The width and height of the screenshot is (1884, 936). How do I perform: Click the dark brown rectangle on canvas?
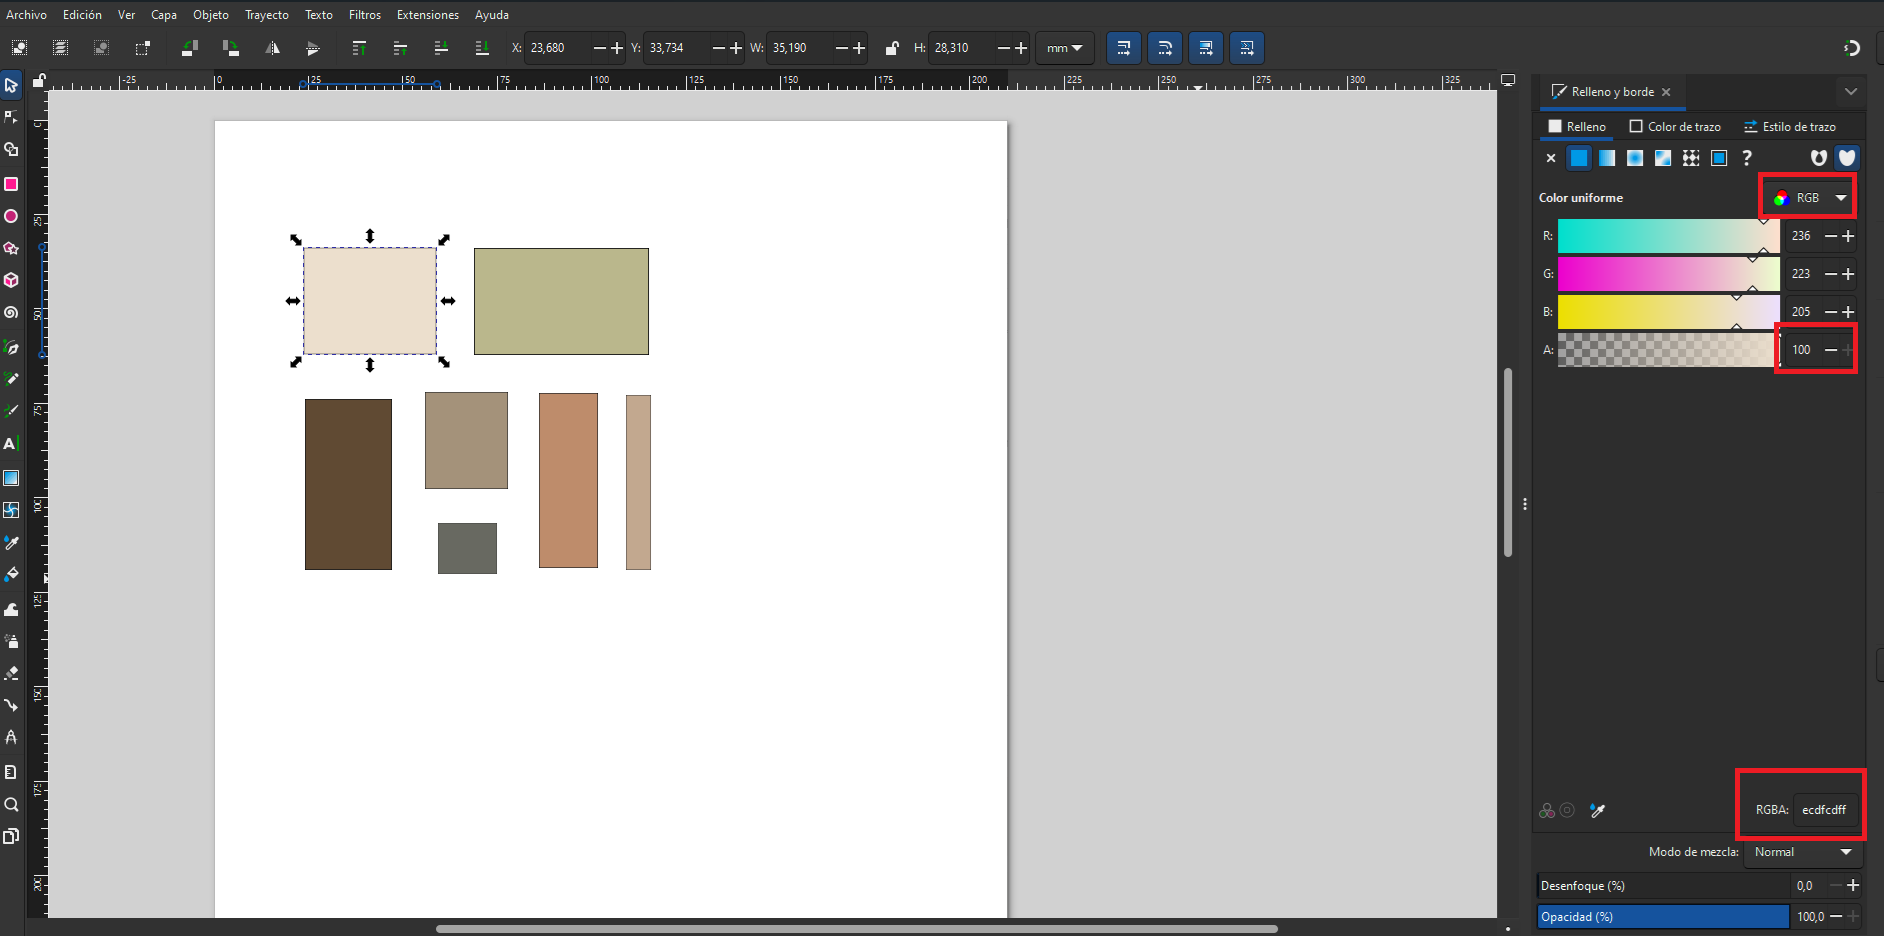348,484
